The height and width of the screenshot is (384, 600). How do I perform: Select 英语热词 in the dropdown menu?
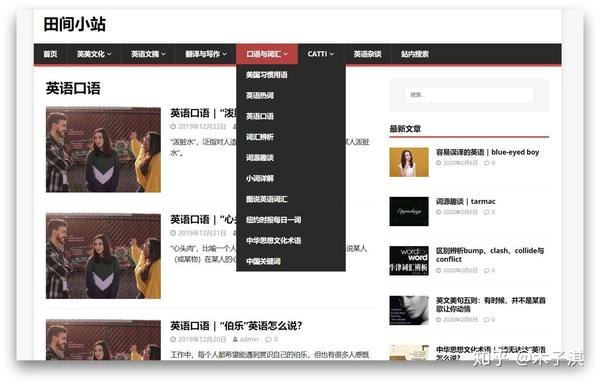point(260,96)
